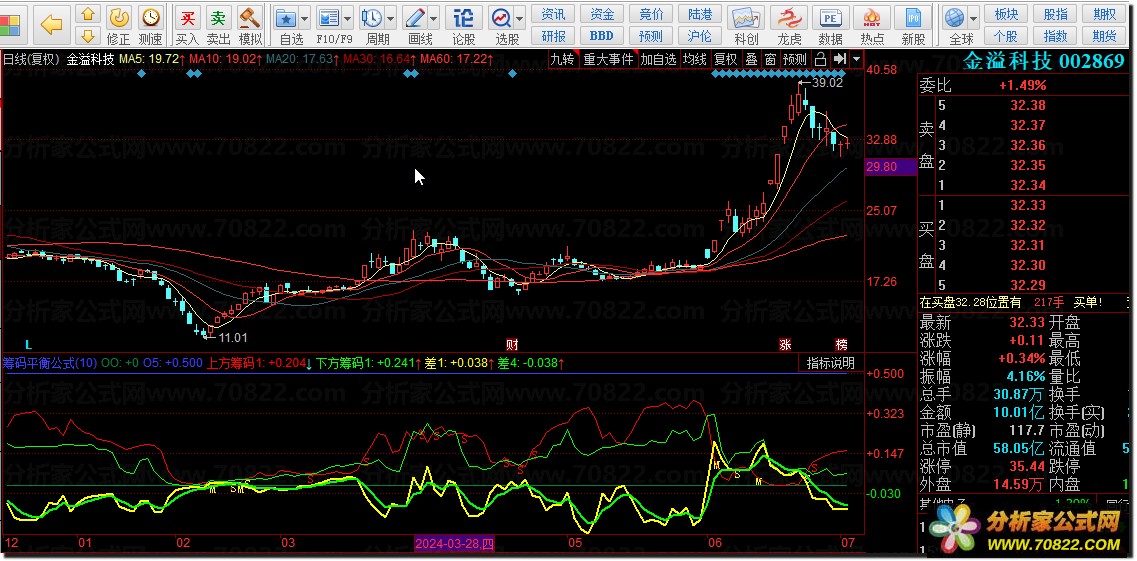Click the 期权 options button

coord(1104,14)
